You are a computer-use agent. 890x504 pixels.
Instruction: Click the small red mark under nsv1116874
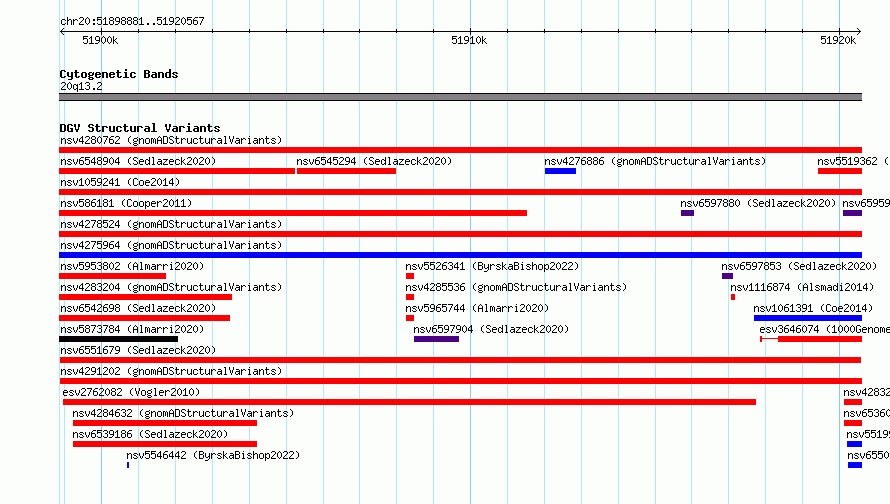[733, 297]
